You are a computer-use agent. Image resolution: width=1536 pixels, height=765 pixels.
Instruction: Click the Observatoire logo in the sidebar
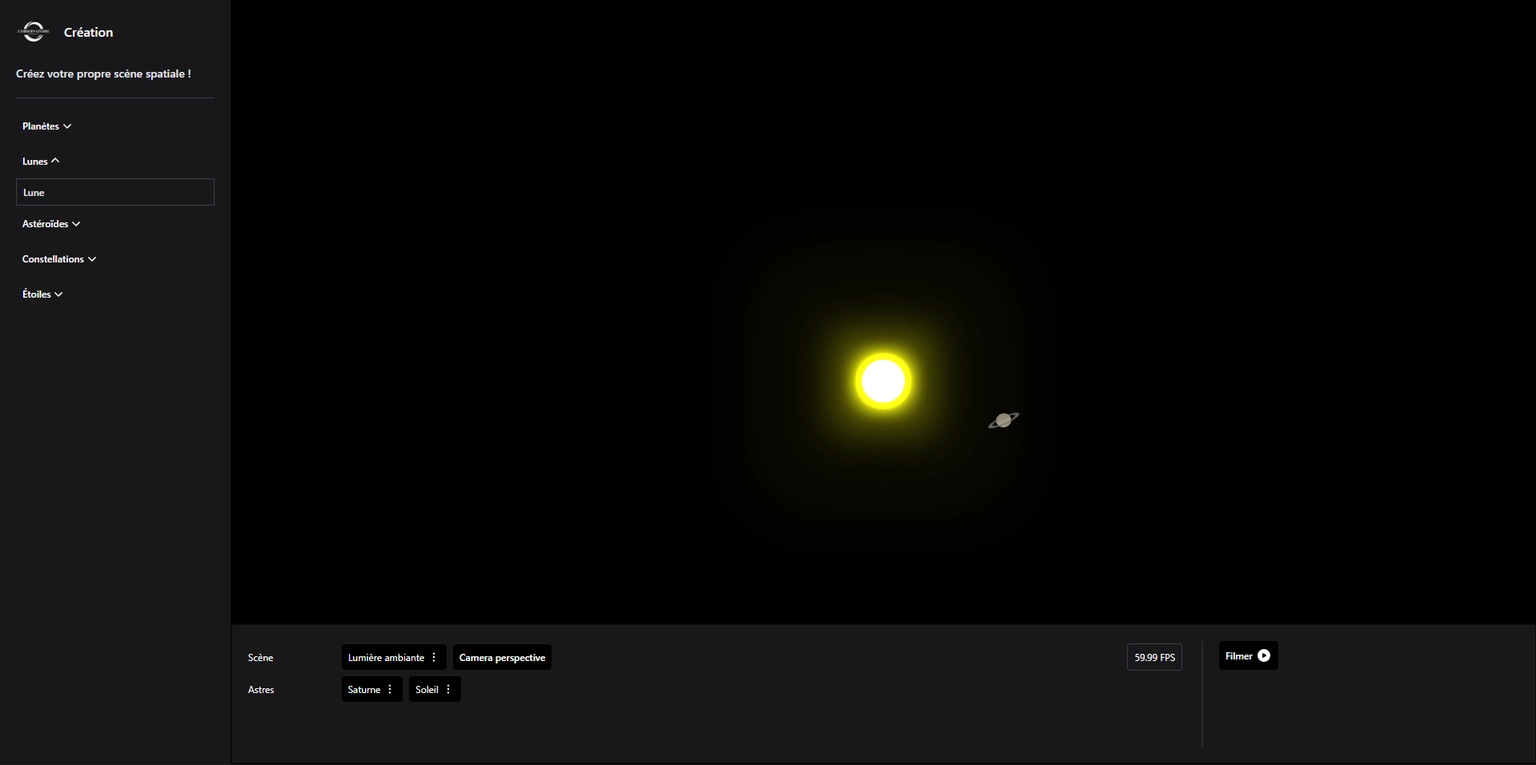(33, 31)
